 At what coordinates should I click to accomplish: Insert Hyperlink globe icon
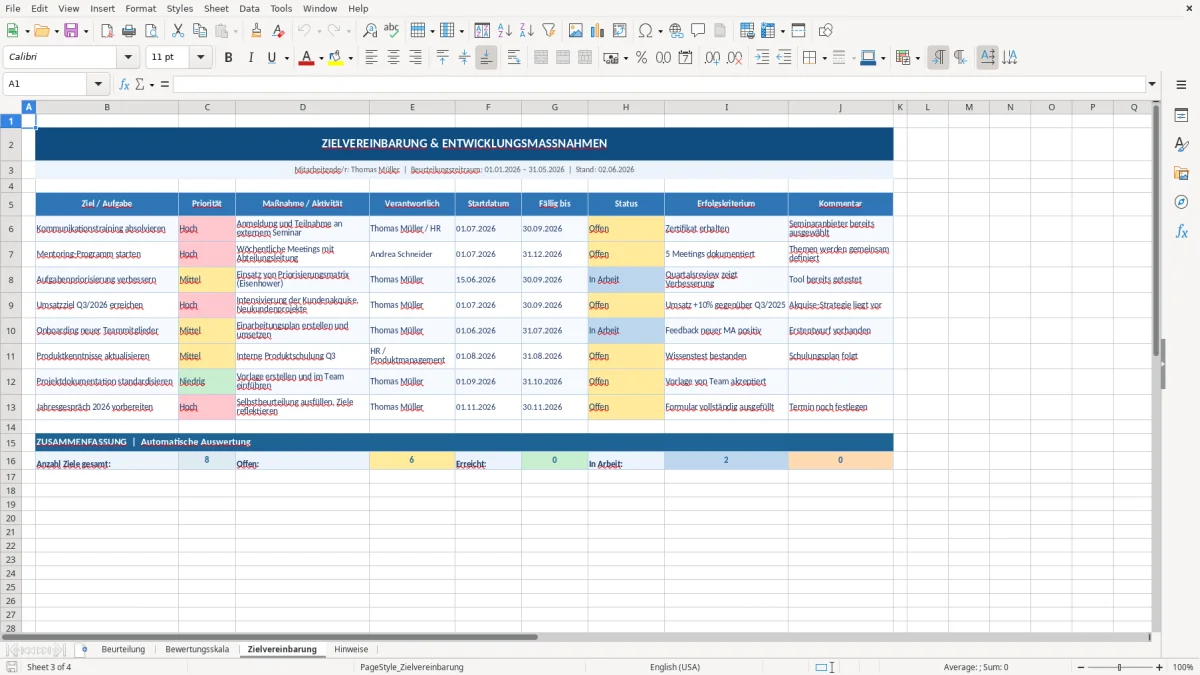(x=676, y=31)
